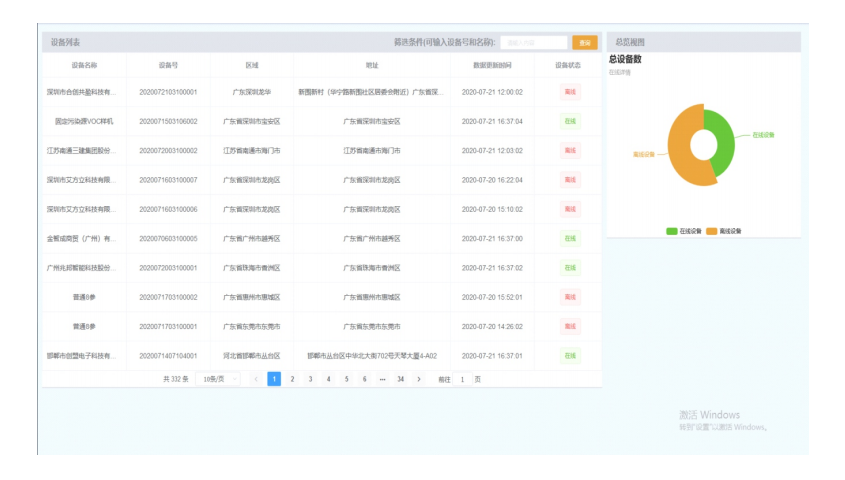This screenshot has width=845, height=480.
Task: Click the orange 查询 search button
Action: (x=584, y=42)
